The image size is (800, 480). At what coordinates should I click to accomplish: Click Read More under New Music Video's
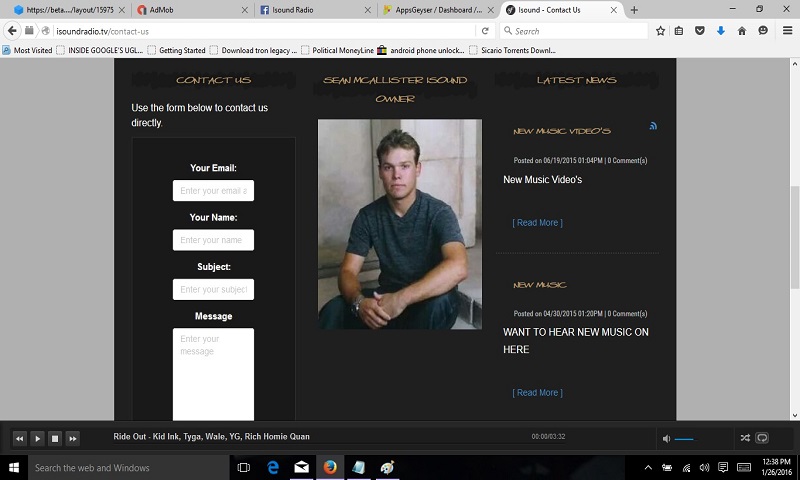point(537,223)
